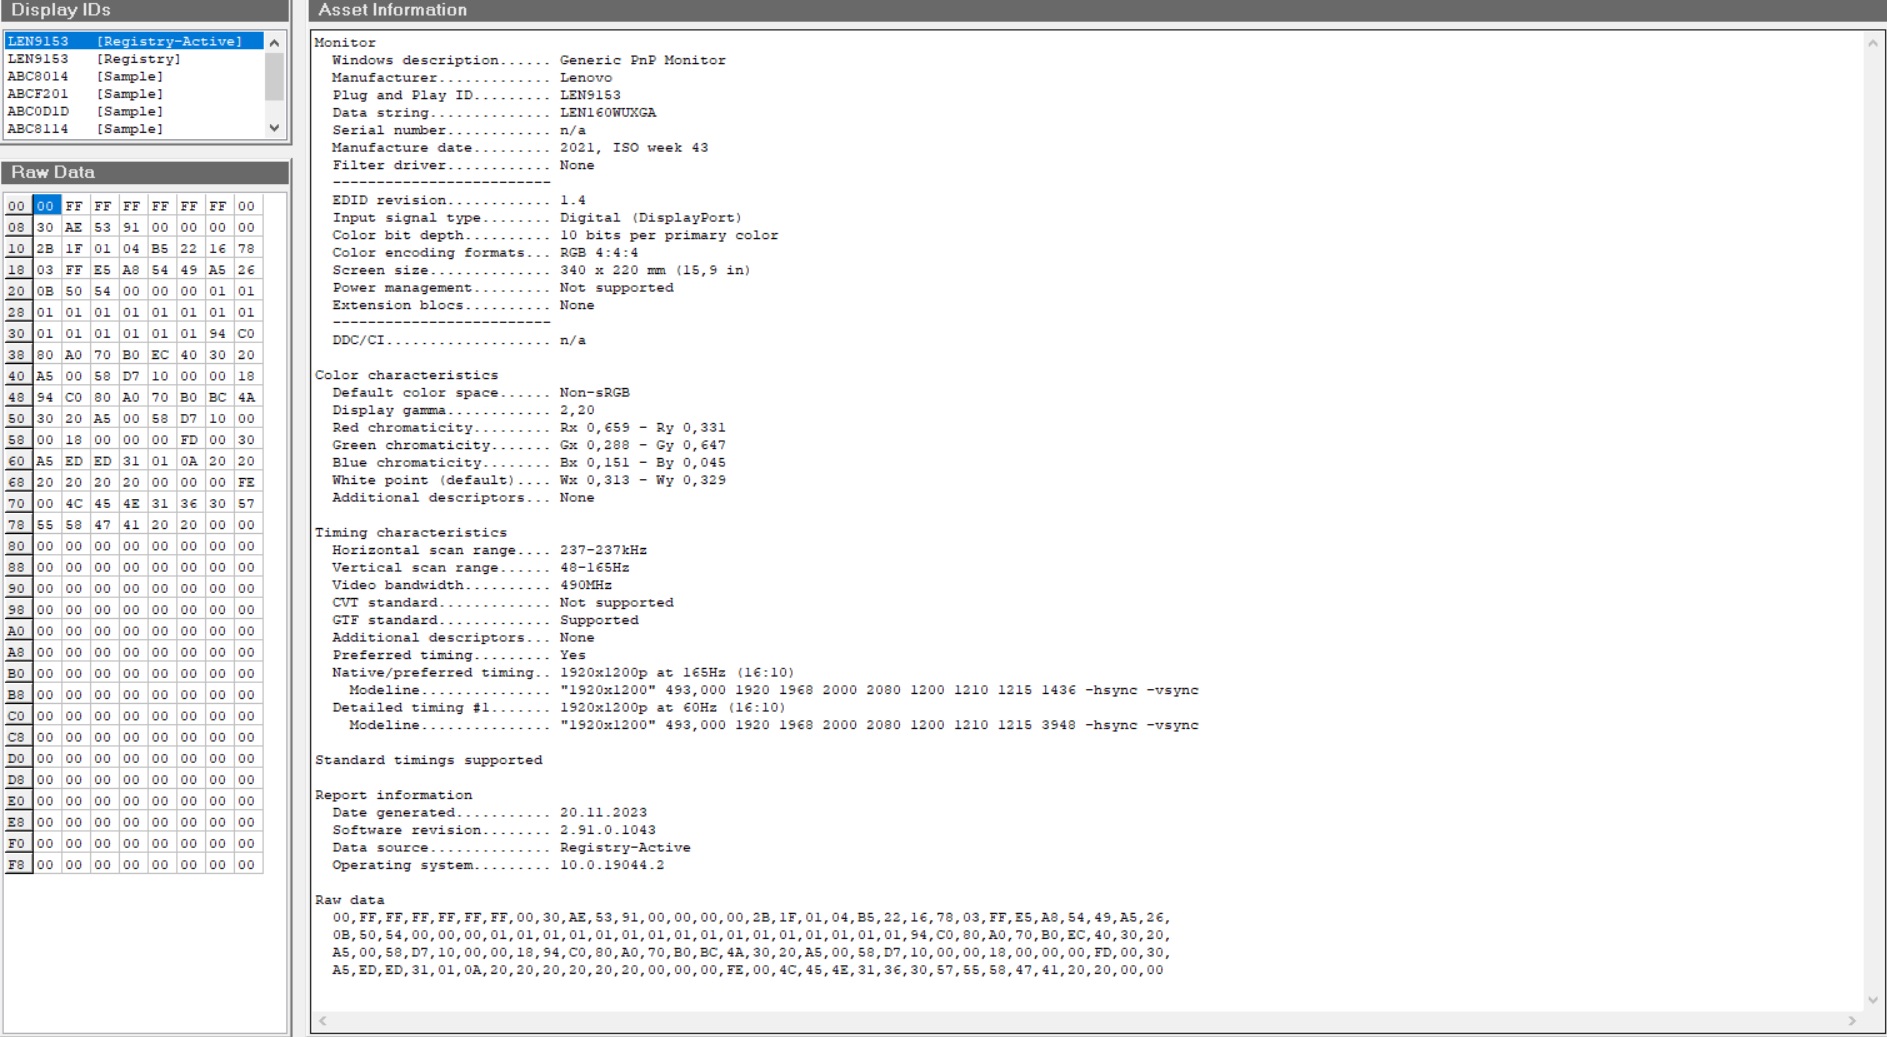Screen dimensions: 1887x1037
Task: Click the Asset Information panel header
Action: point(1097,10)
